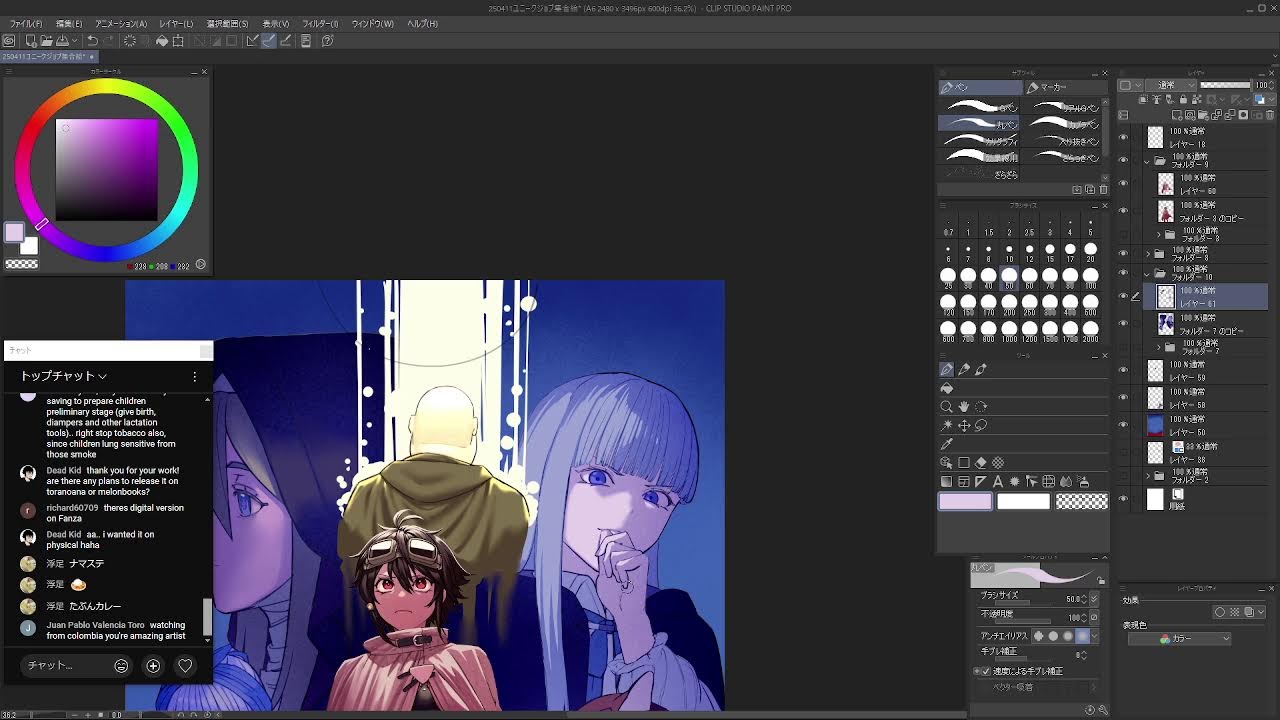The image size is (1280, 720).
Task: Click the Save icon in the command bar
Action: pos(62,41)
